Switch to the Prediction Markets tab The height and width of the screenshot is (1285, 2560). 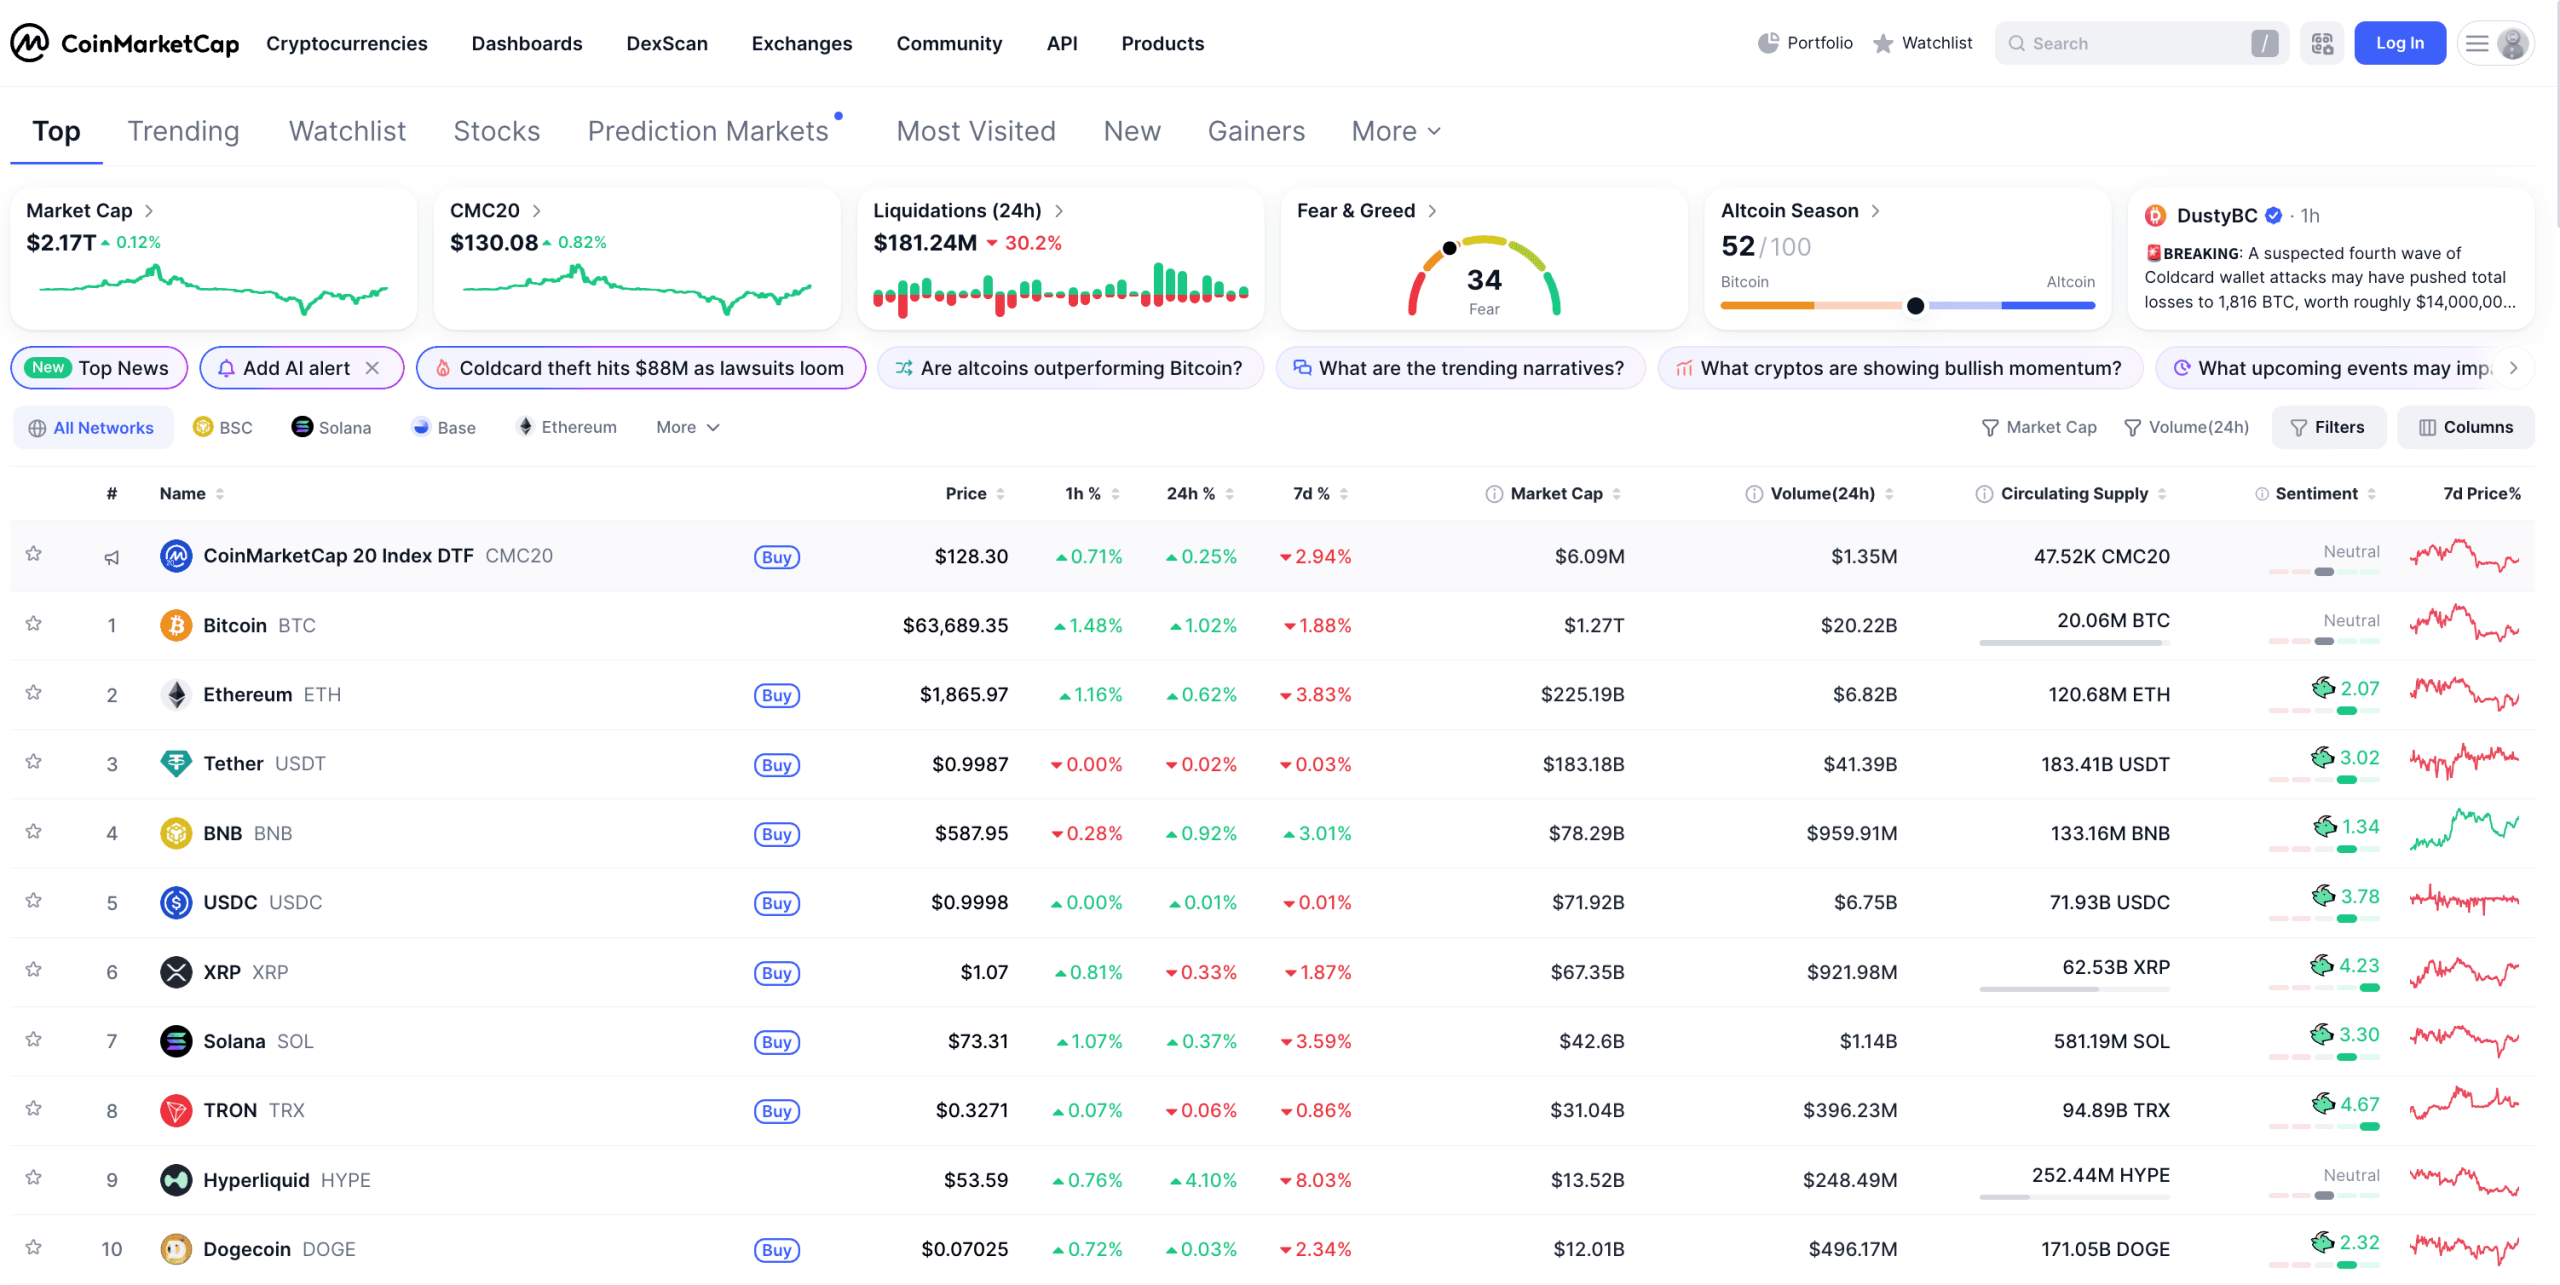708,131
